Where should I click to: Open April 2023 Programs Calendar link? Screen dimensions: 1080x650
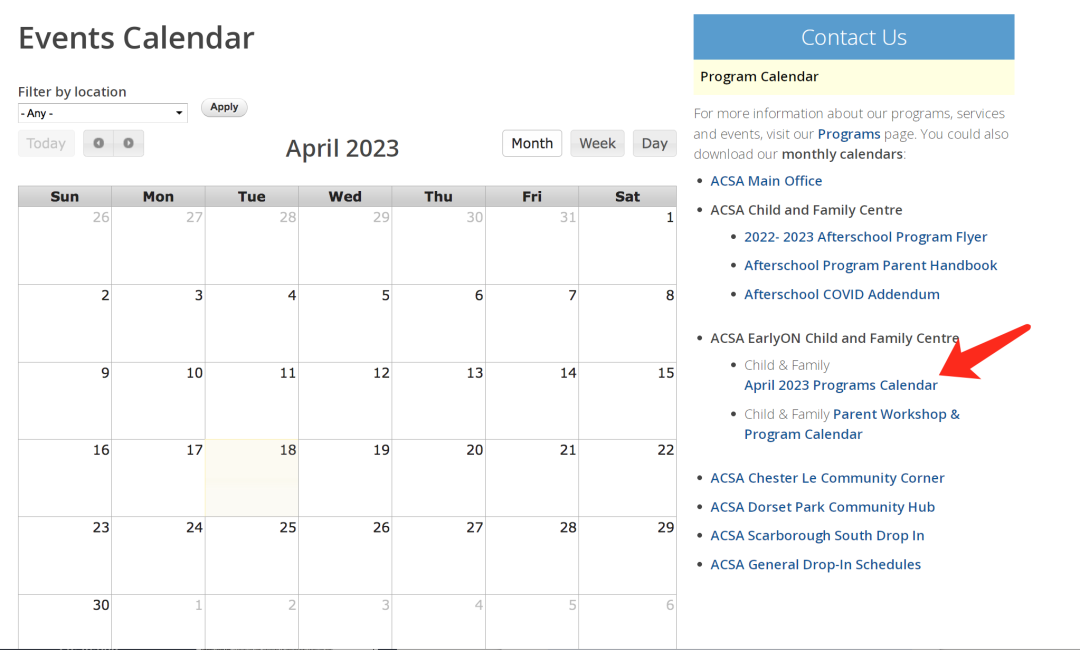[840, 385]
